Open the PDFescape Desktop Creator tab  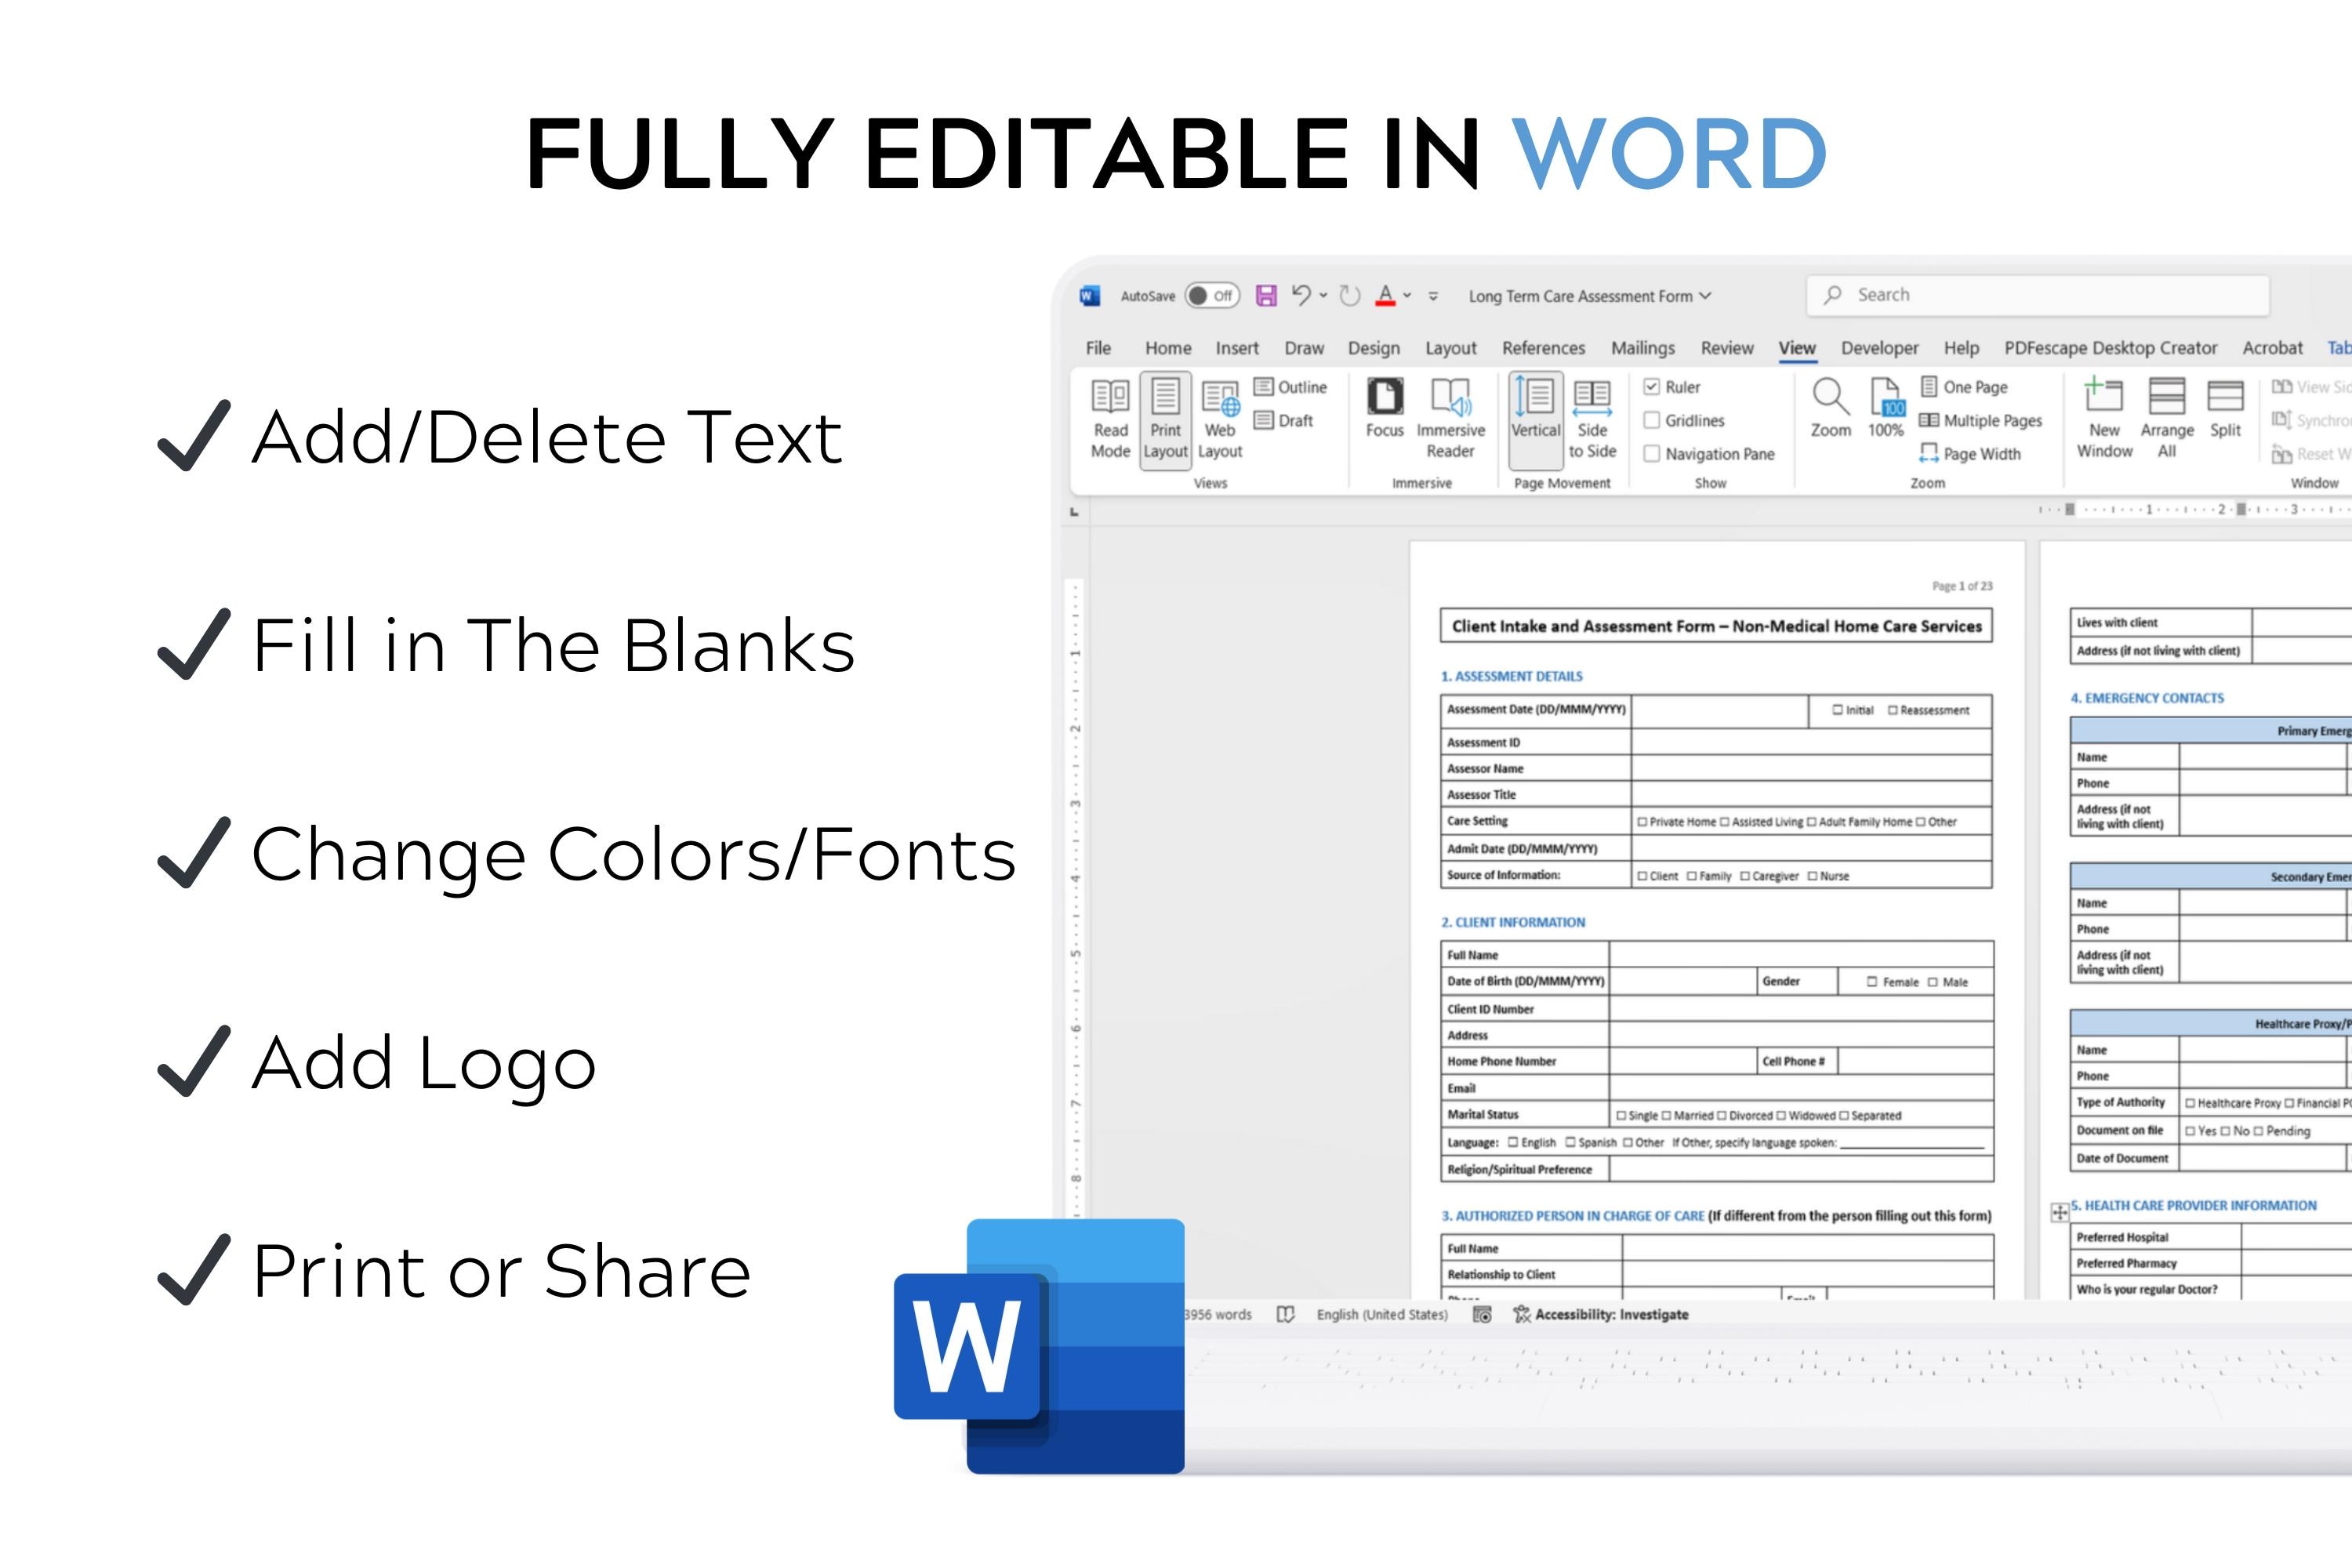pos(2110,348)
